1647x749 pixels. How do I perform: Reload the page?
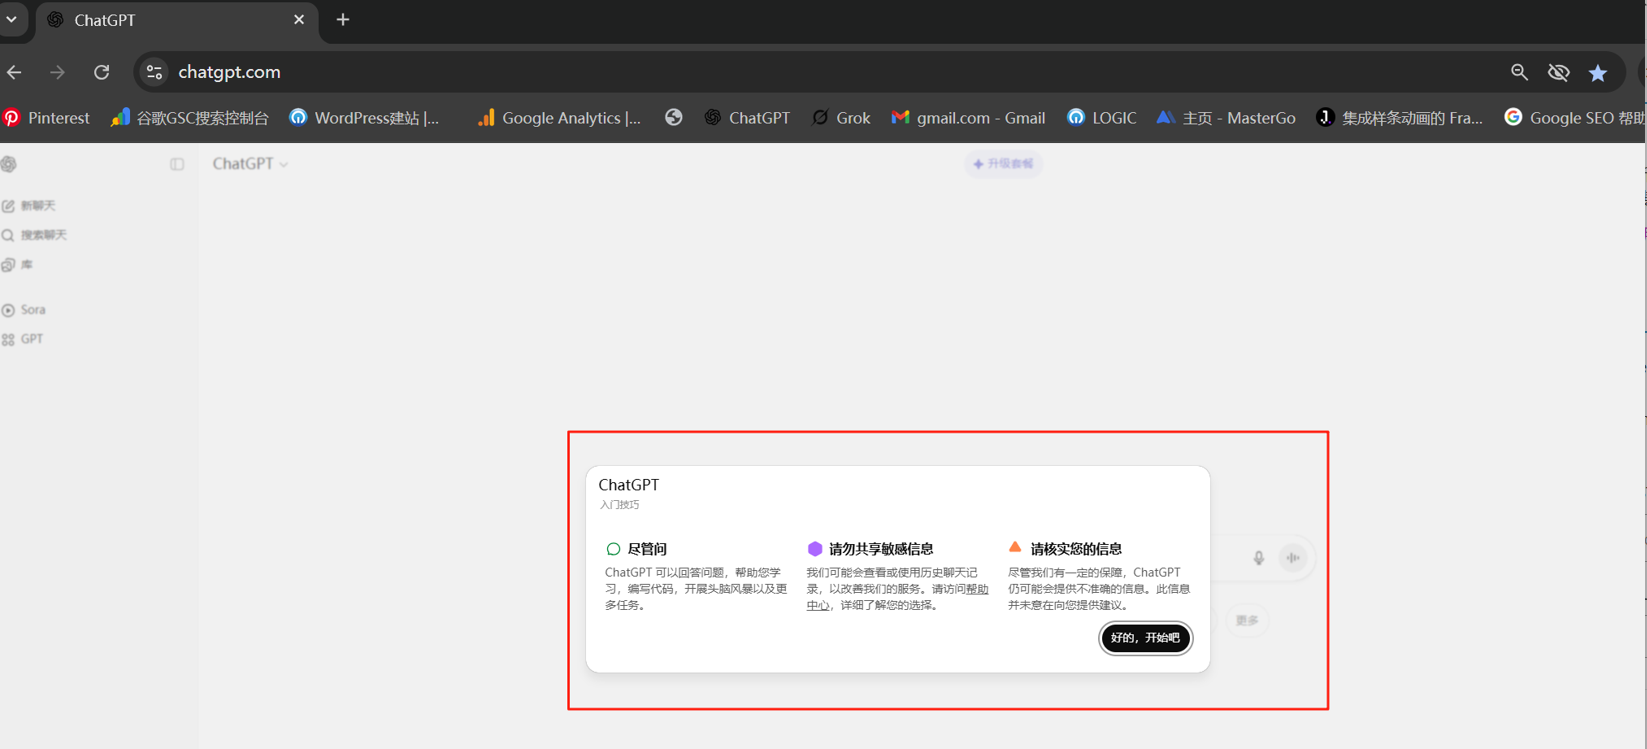pyautogui.click(x=102, y=72)
